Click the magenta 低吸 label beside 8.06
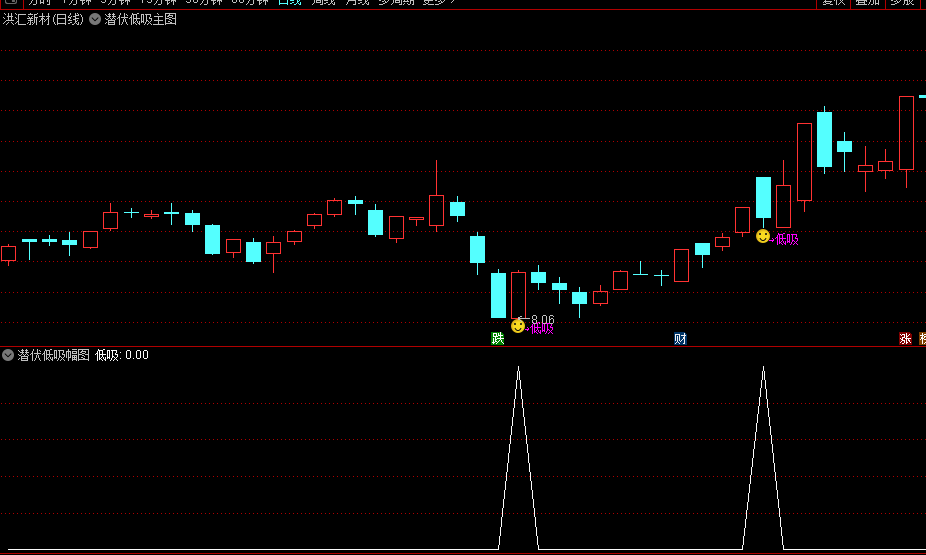 542,329
